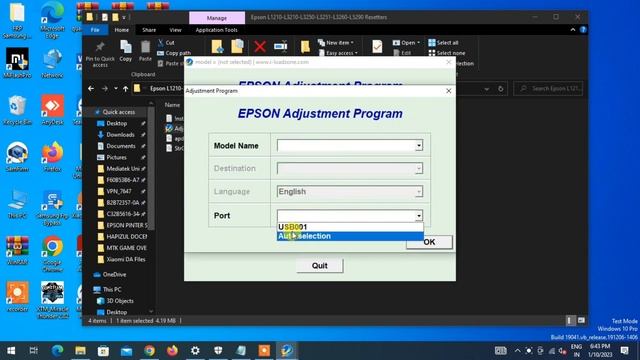Open the Application Tools tab
Screen dimensions: 640x360
tap(216, 30)
